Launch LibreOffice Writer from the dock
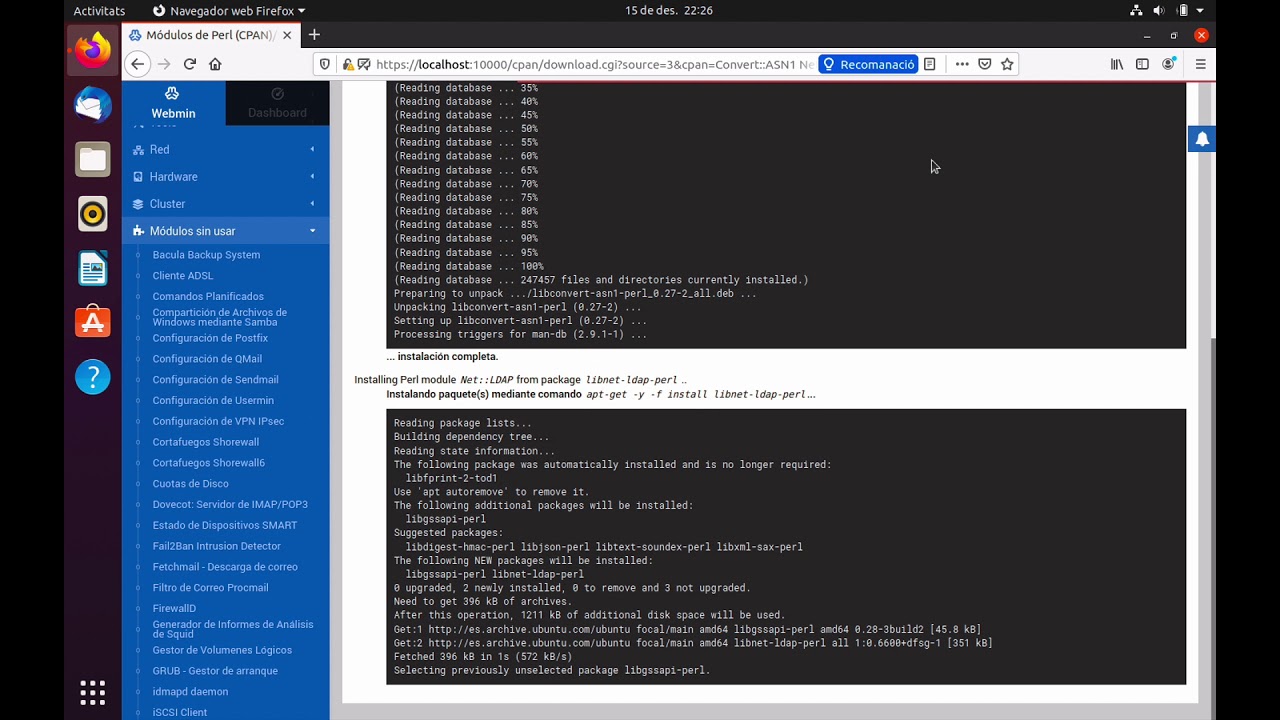This screenshot has width=1280, height=720. (93, 268)
